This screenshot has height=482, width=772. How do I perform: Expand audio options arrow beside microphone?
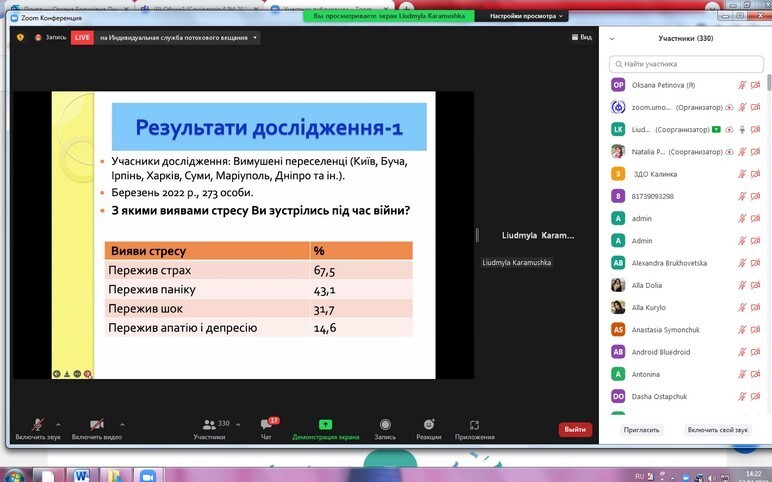coord(59,424)
